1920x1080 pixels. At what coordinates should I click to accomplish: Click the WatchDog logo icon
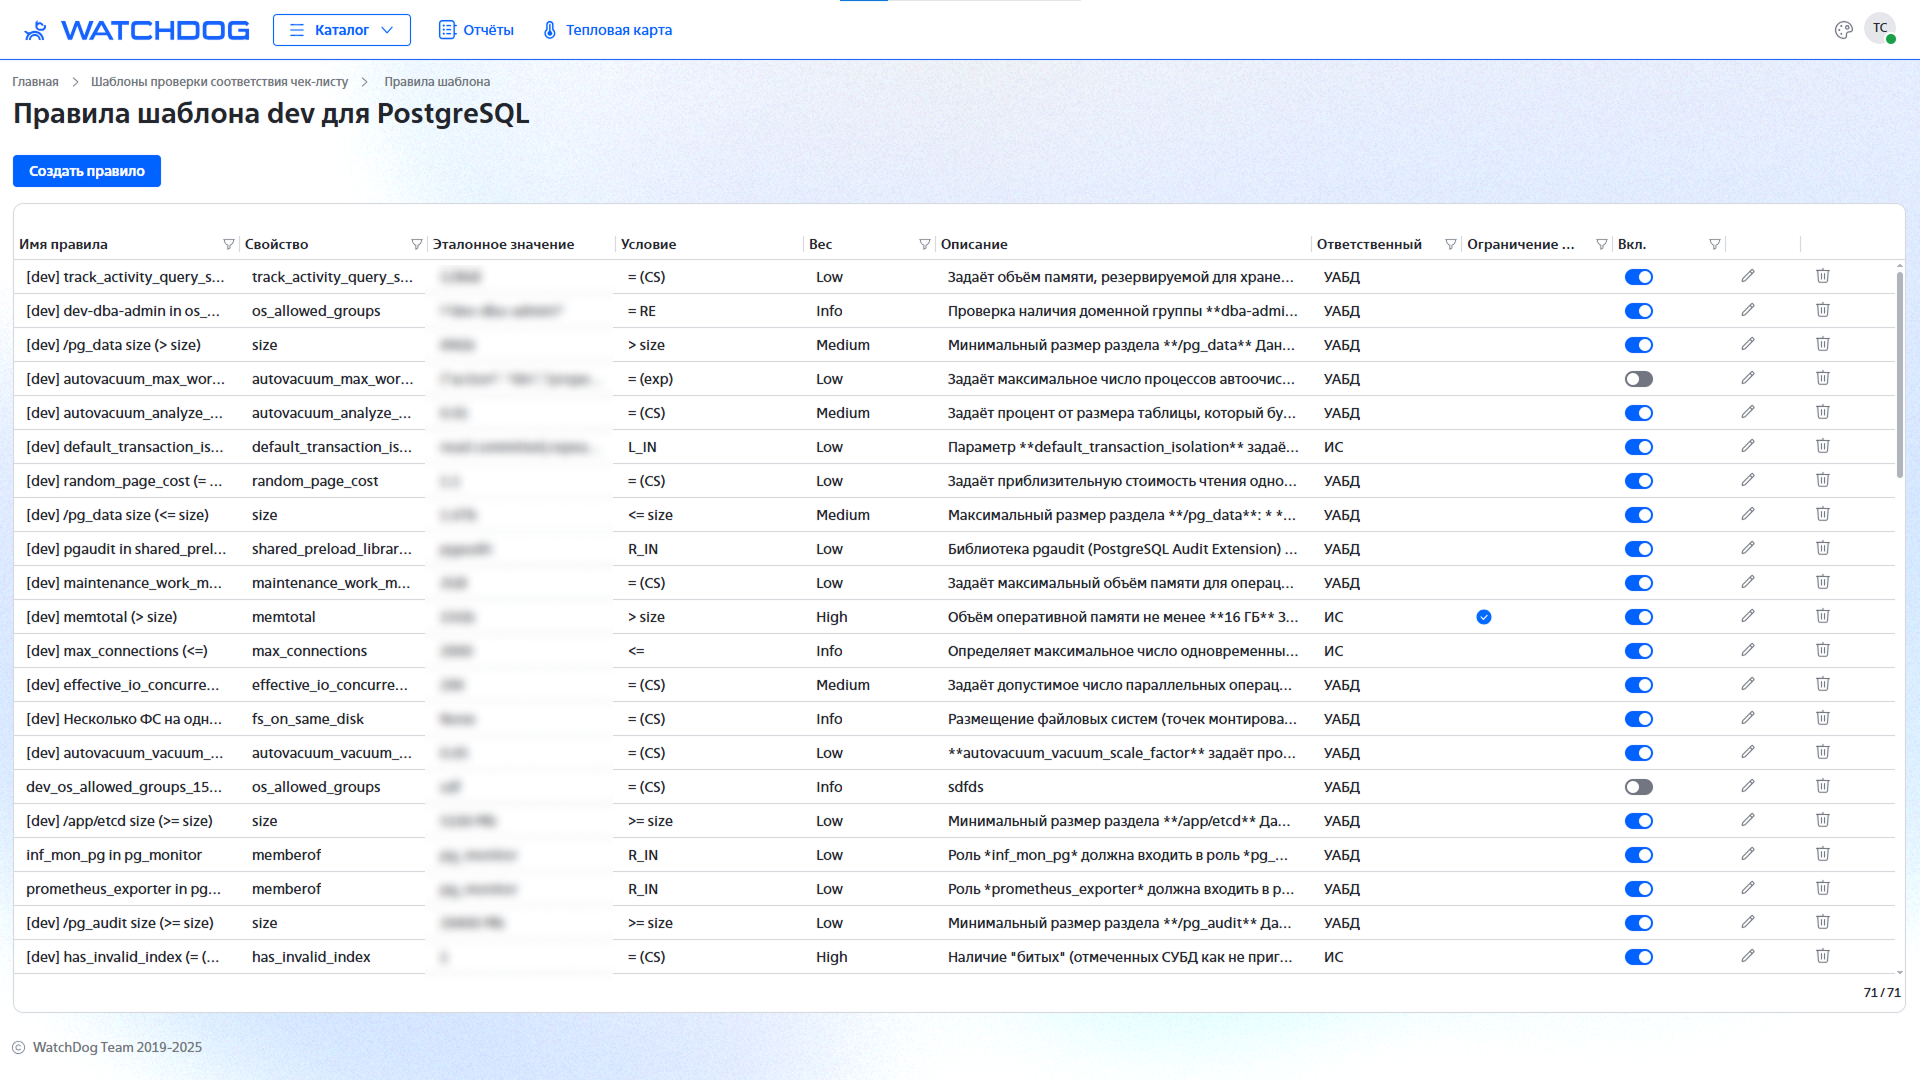35,30
